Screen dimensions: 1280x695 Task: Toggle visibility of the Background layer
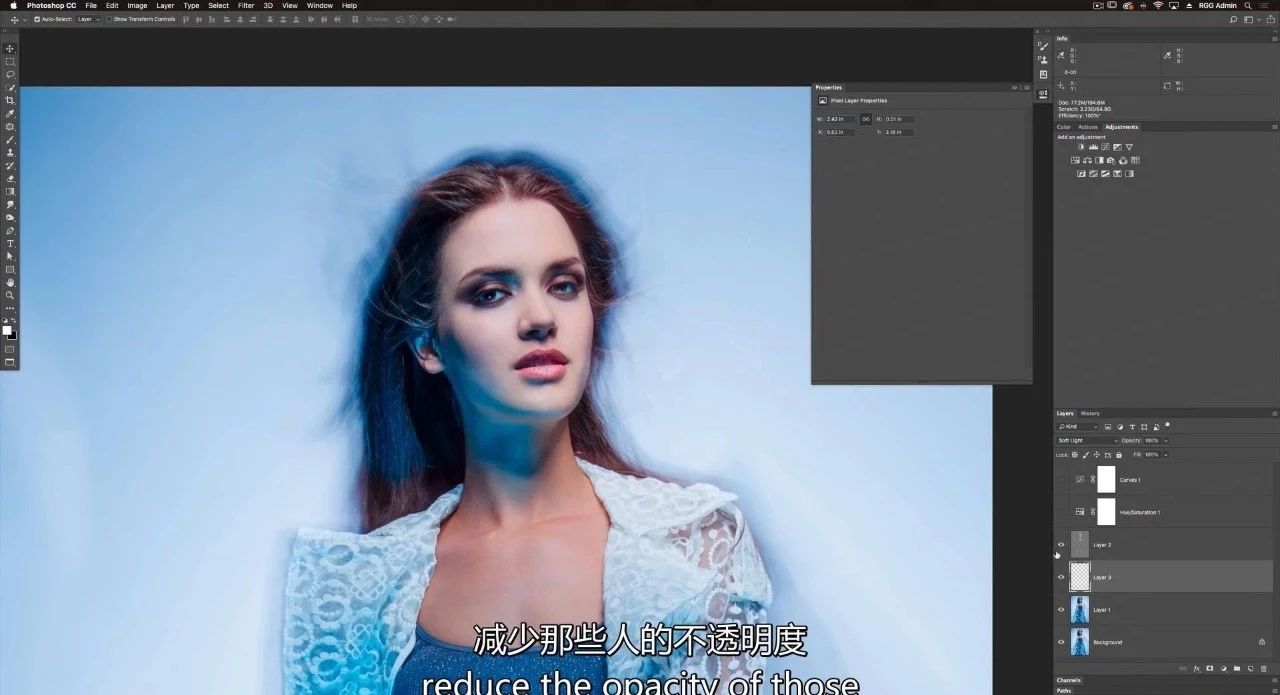pyautogui.click(x=1061, y=642)
